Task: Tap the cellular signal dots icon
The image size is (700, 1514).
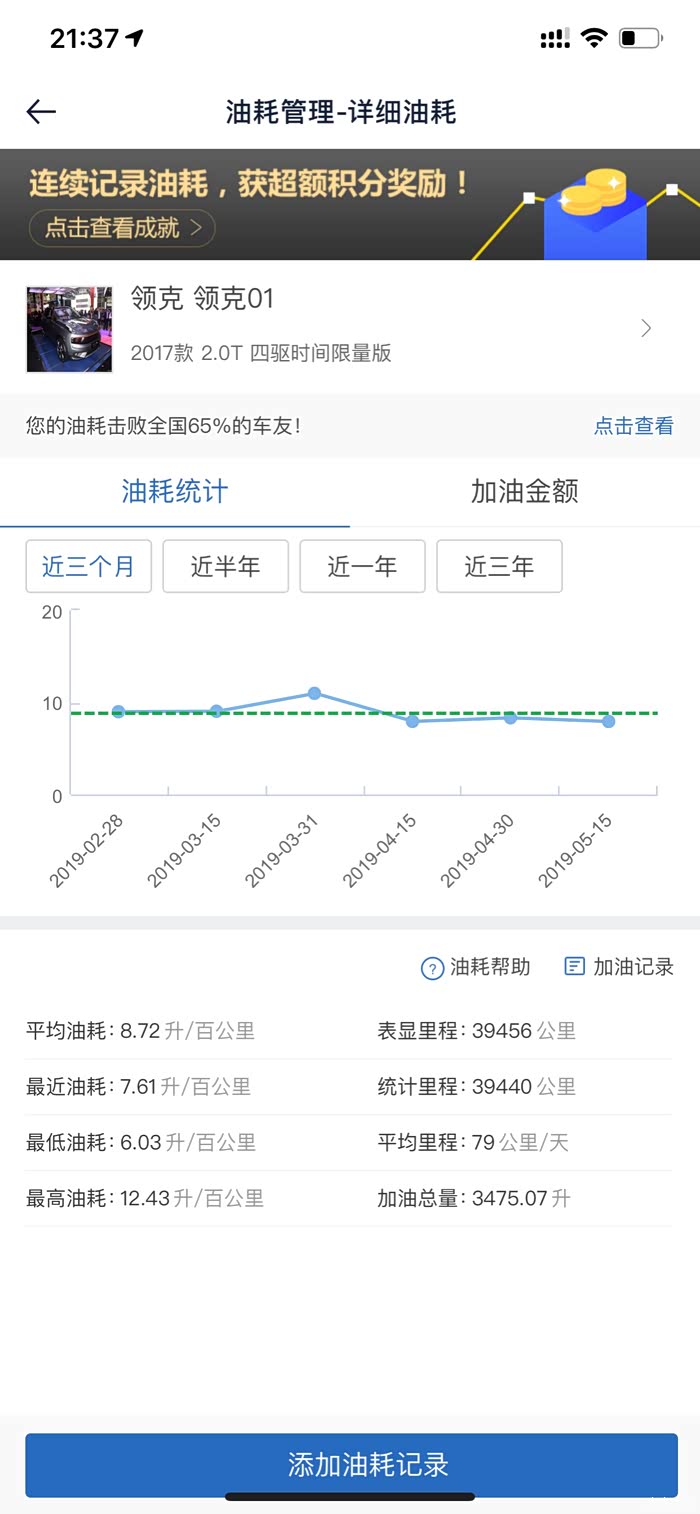Action: tap(554, 39)
